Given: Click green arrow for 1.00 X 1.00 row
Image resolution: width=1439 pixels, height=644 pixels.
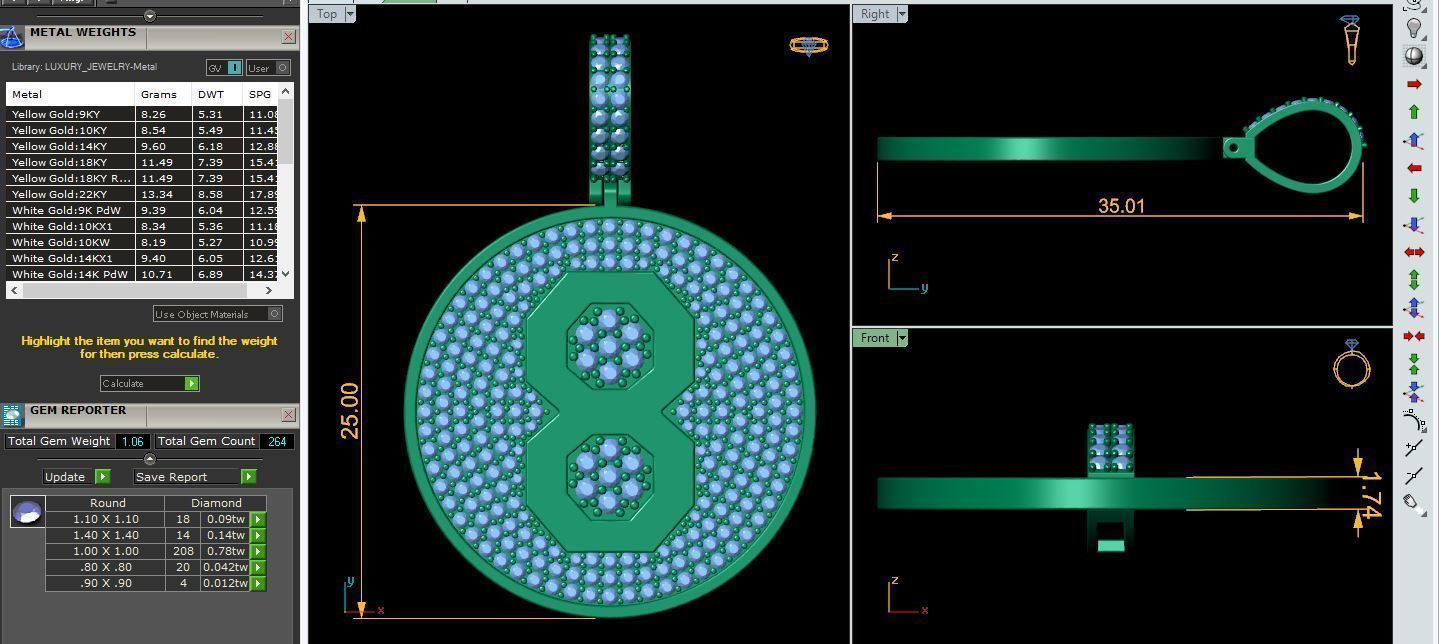Looking at the screenshot, I should click(258, 551).
